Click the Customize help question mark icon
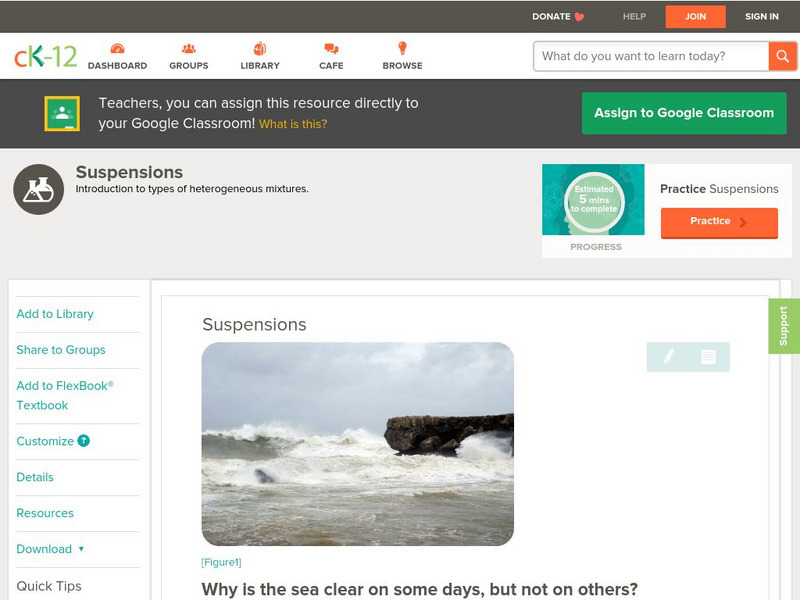The image size is (800, 600). 83,441
